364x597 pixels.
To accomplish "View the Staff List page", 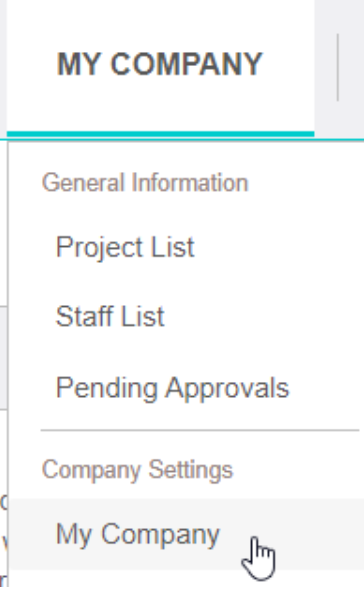I will 110,316.
